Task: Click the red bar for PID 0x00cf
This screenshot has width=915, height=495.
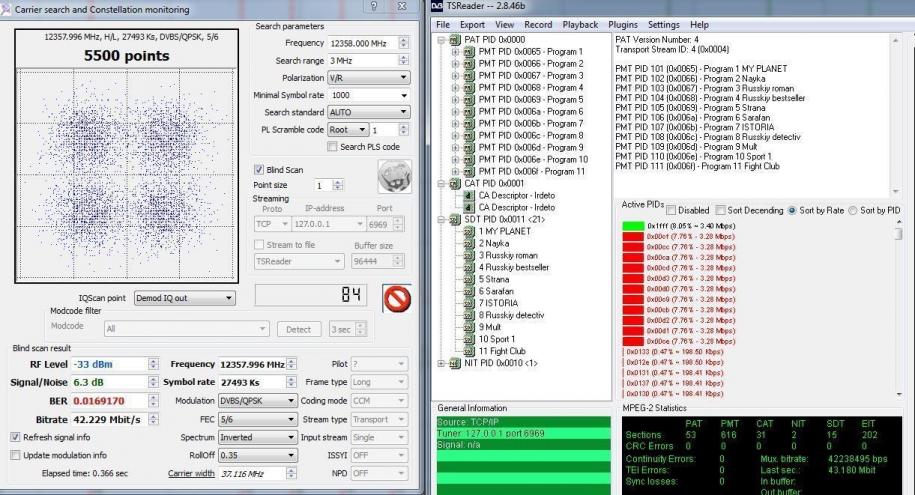Action: (x=633, y=236)
